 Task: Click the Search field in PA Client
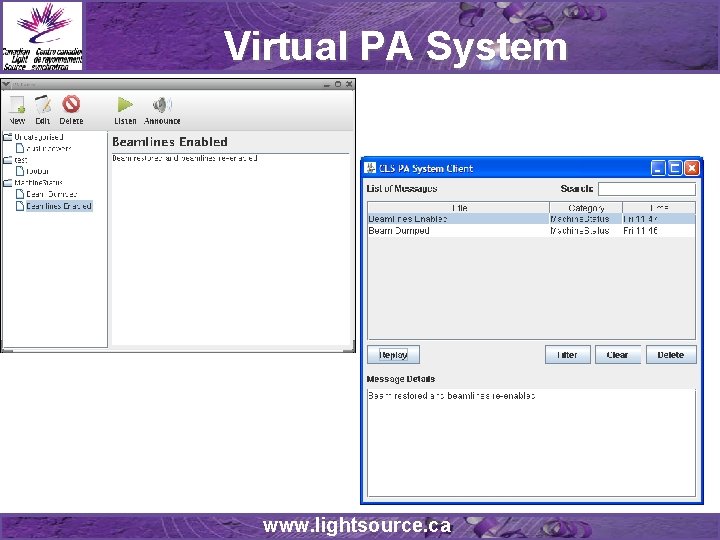click(x=647, y=189)
